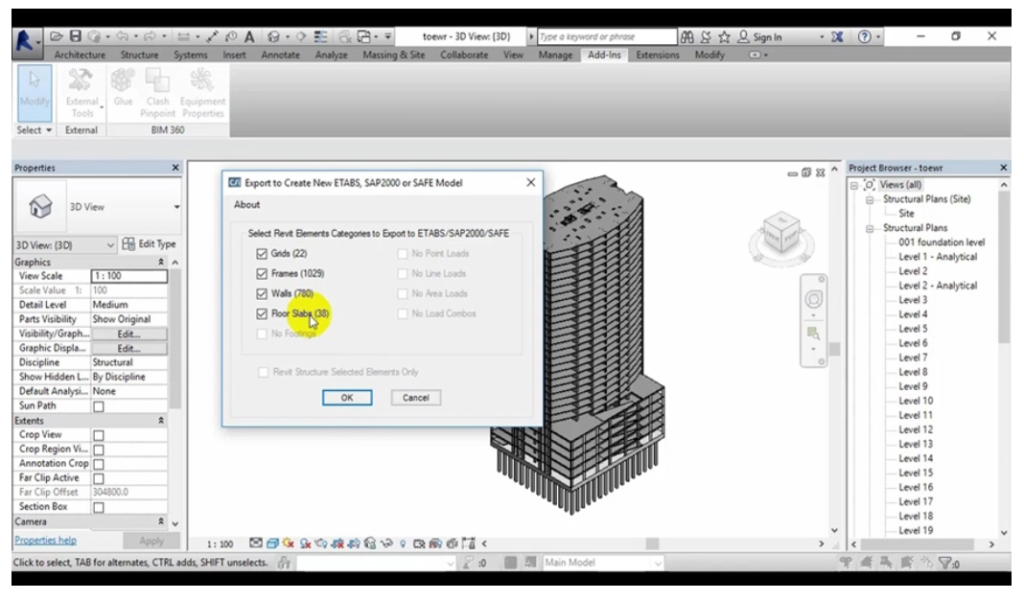This screenshot has height=600, width=1024.
Task: Click the Project Browser vertical scrollbar
Action: point(1004,267)
